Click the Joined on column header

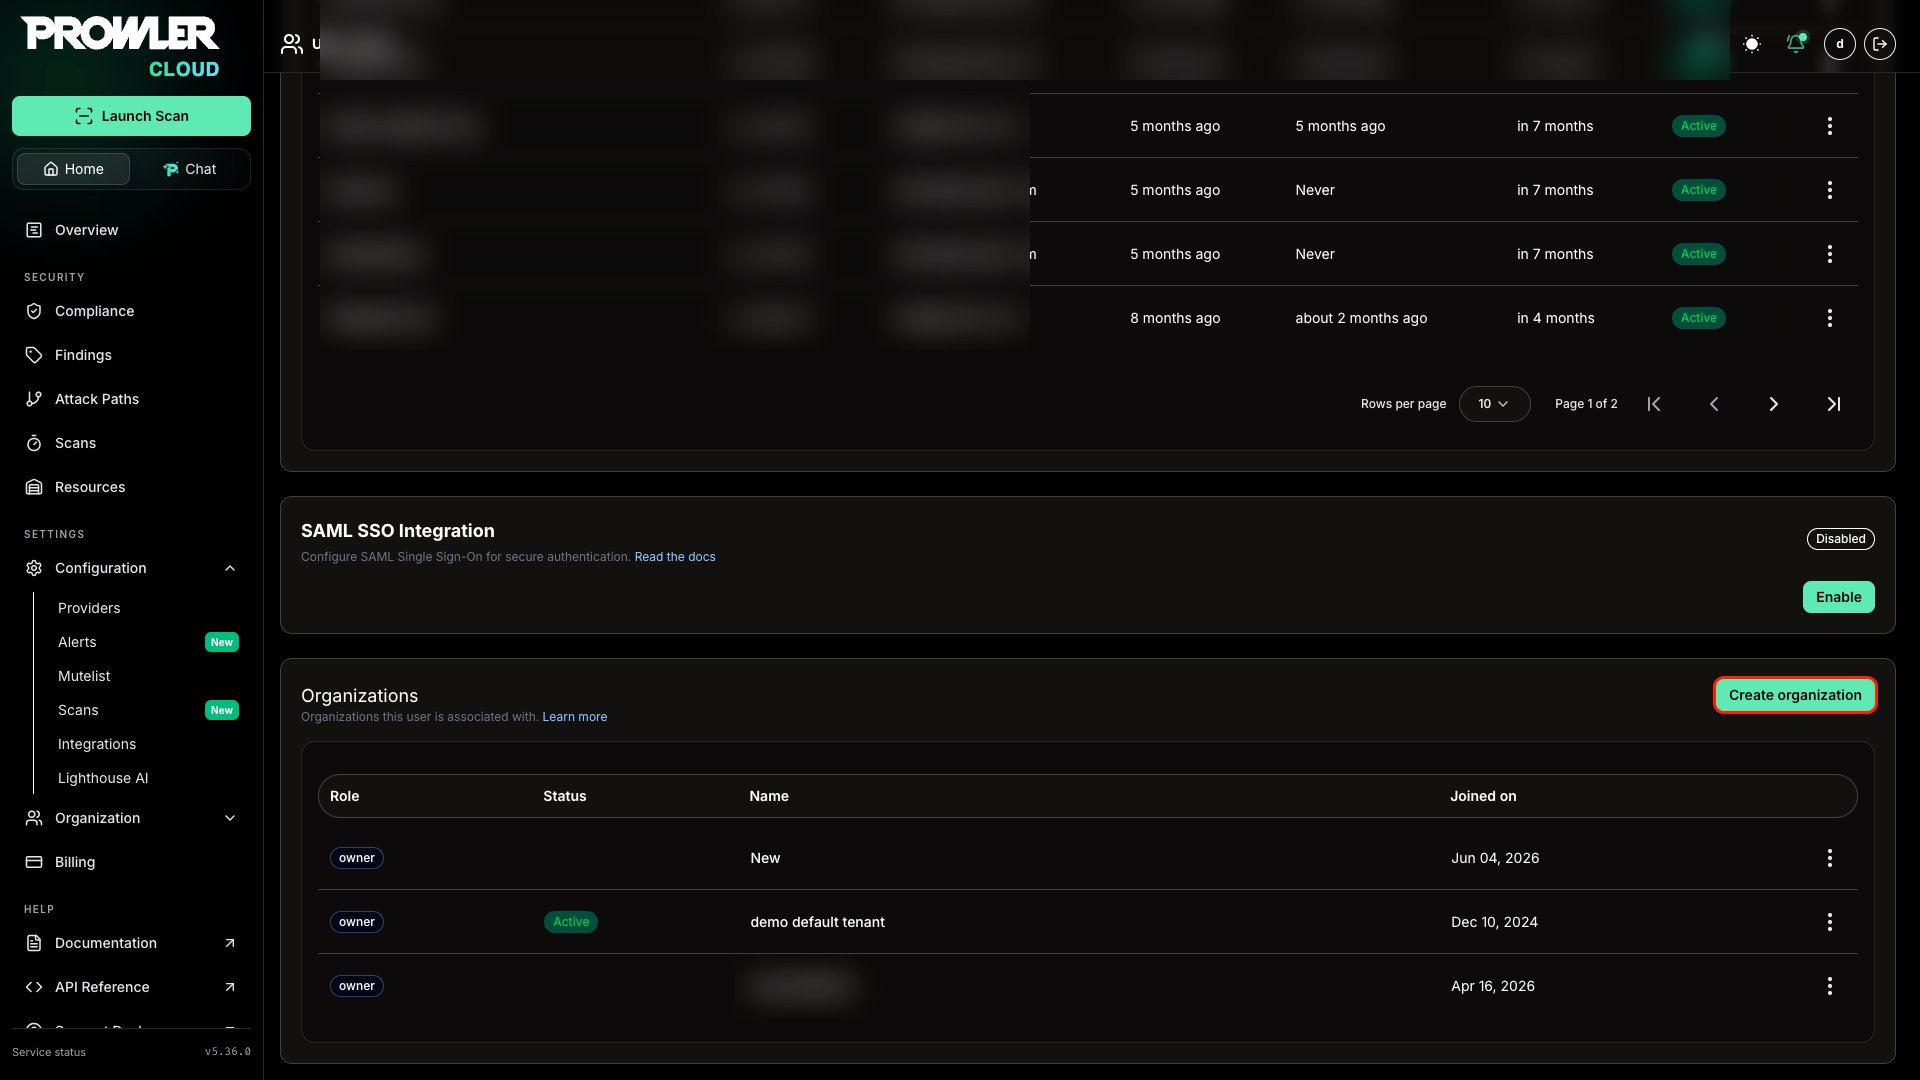coord(1483,796)
